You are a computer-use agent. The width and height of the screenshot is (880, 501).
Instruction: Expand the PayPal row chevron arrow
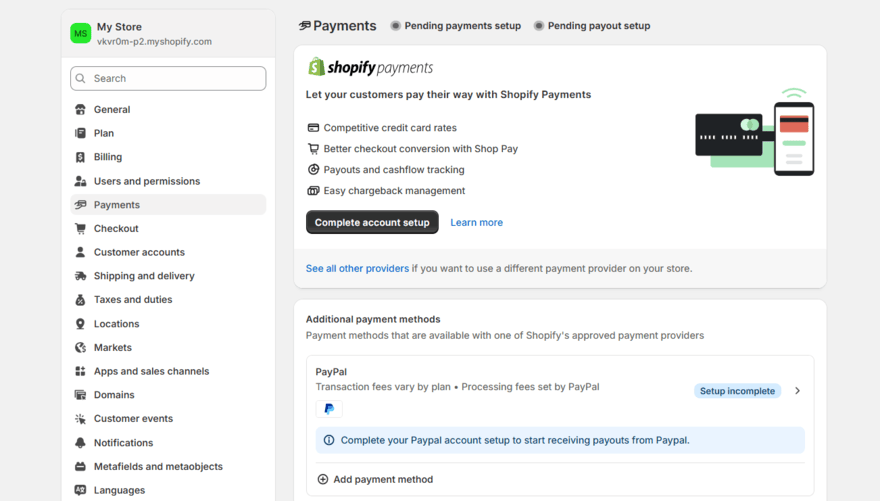(797, 391)
